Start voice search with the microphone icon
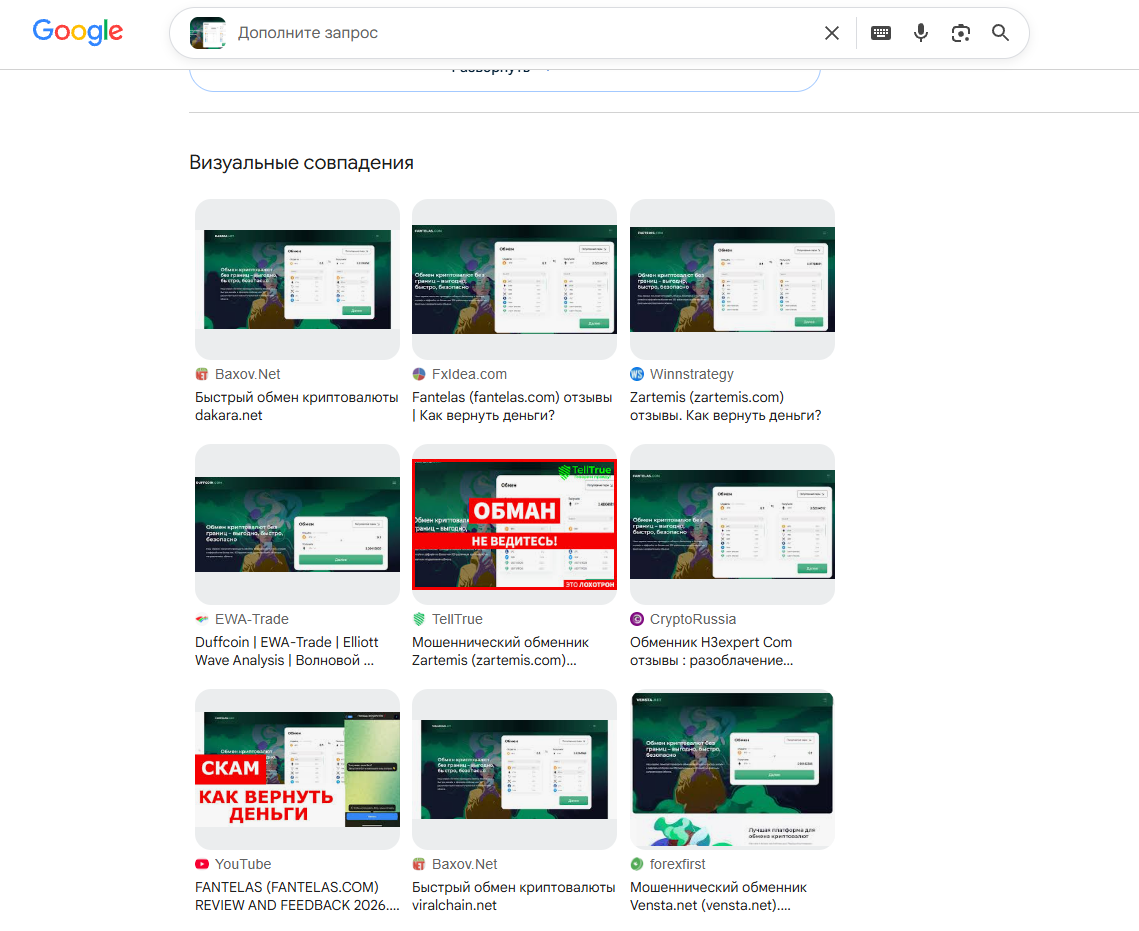 tap(920, 33)
